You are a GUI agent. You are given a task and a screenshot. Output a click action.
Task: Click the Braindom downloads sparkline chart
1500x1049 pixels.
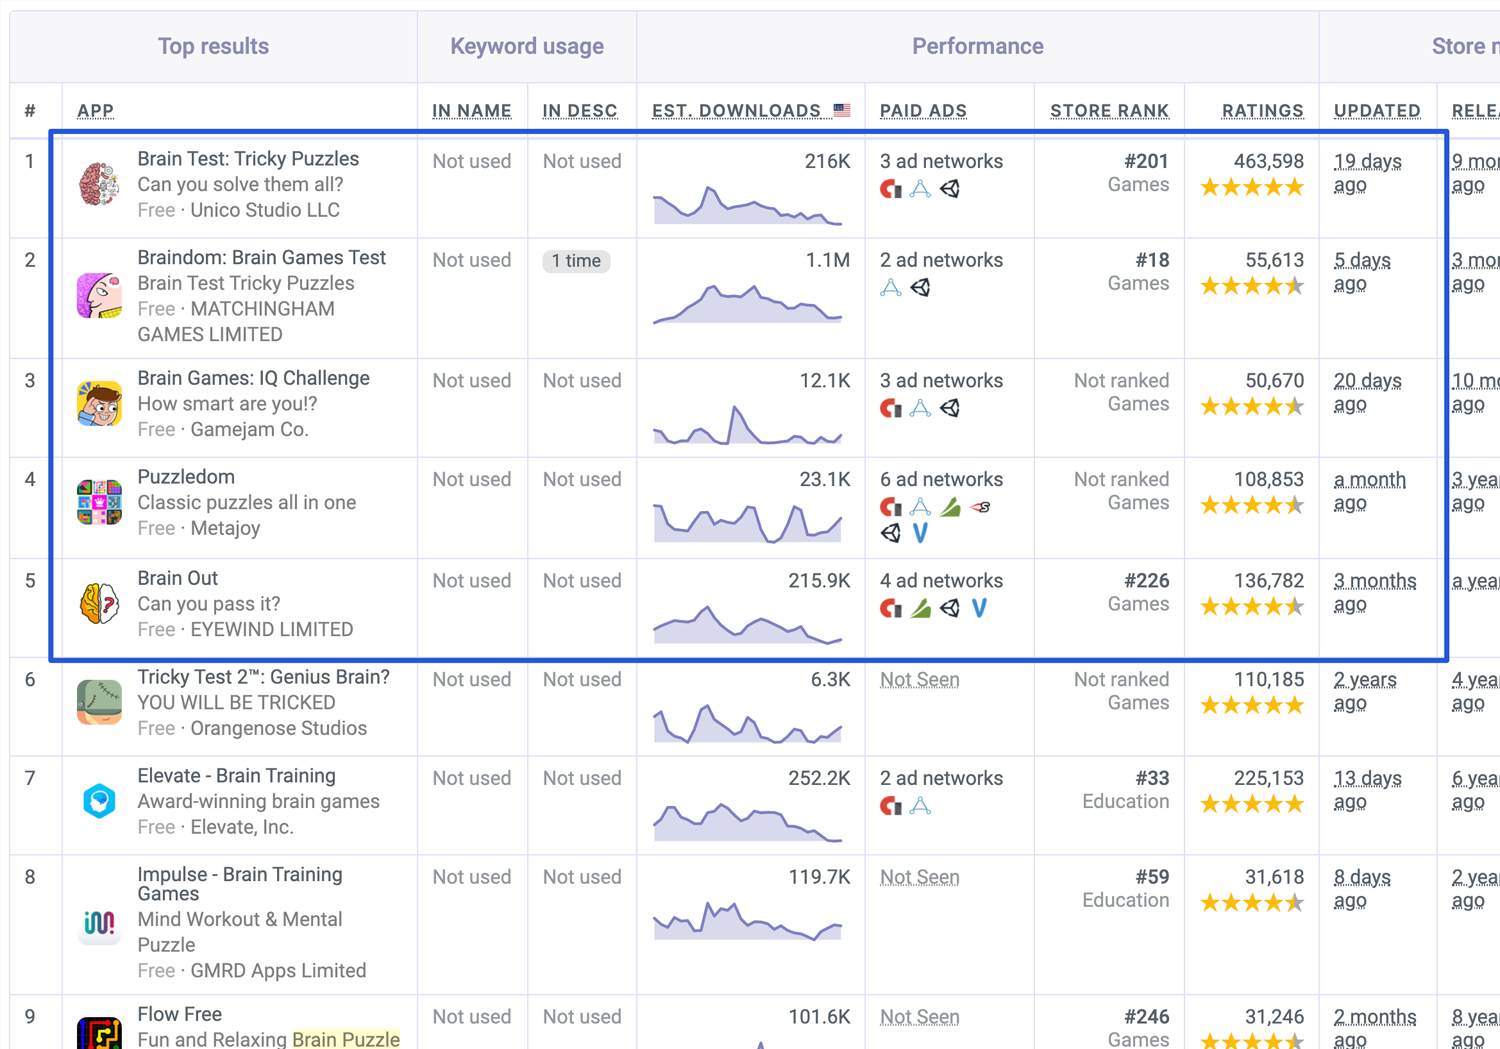click(x=747, y=303)
